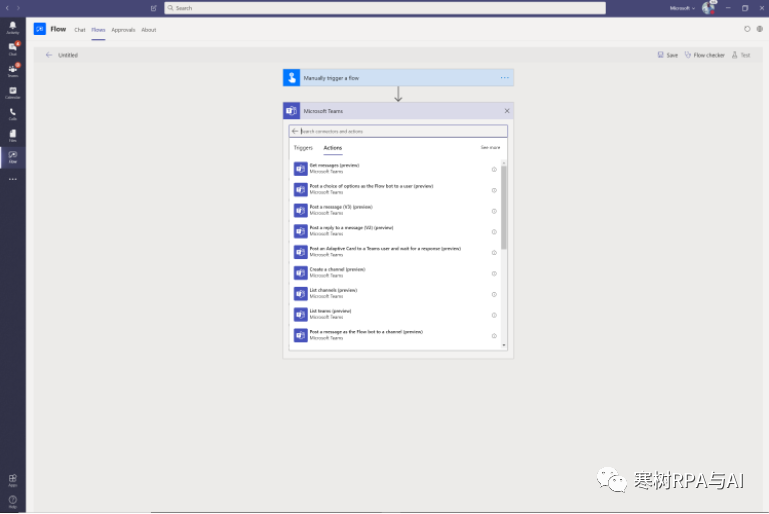Open Teams in the left sidebar
Viewport: 769px width, 514px height.
[x=13, y=71]
